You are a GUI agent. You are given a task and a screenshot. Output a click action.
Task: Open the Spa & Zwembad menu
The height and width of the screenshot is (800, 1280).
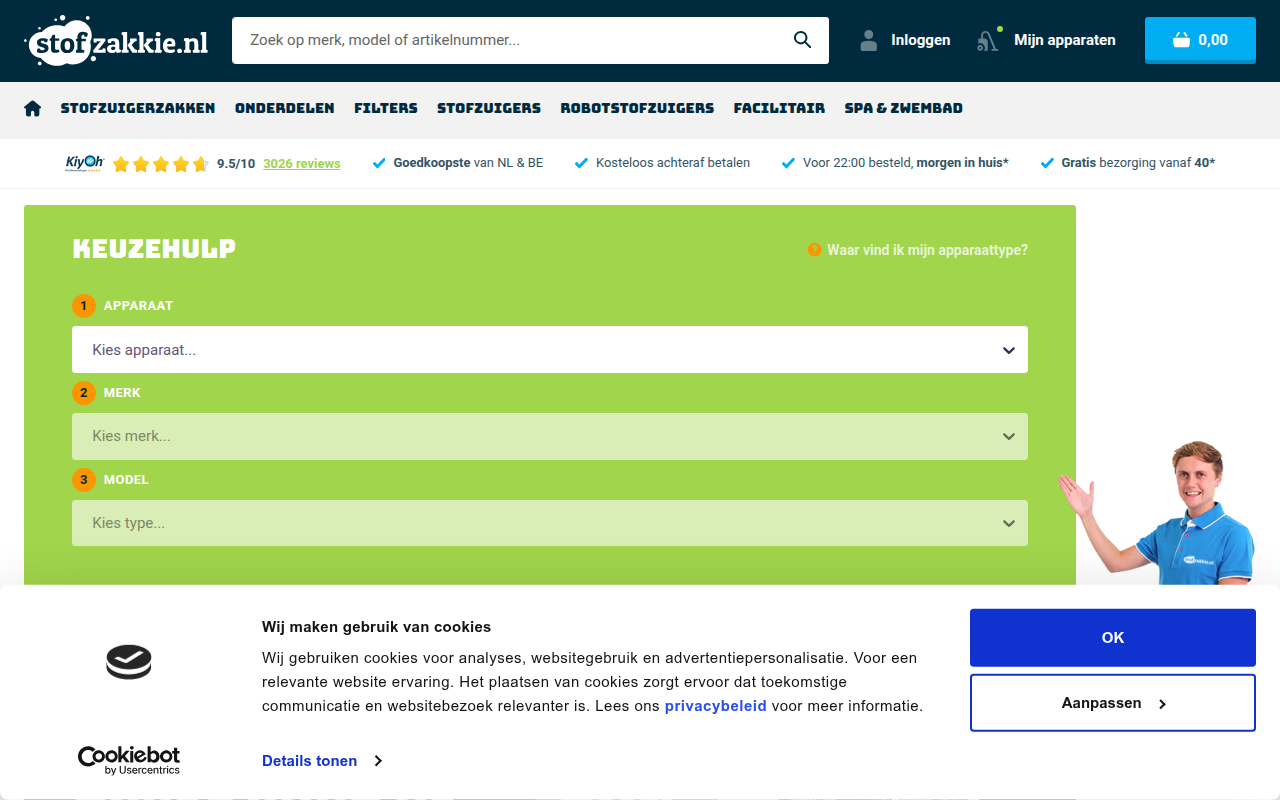point(904,108)
